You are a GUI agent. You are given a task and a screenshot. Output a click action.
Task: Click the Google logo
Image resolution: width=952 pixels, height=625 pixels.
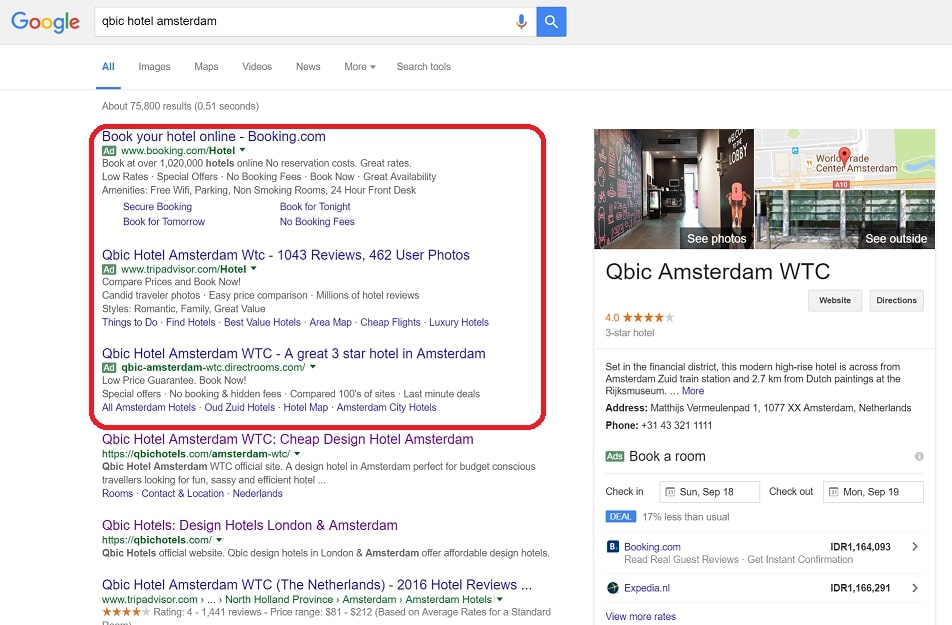[x=46, y=22]
